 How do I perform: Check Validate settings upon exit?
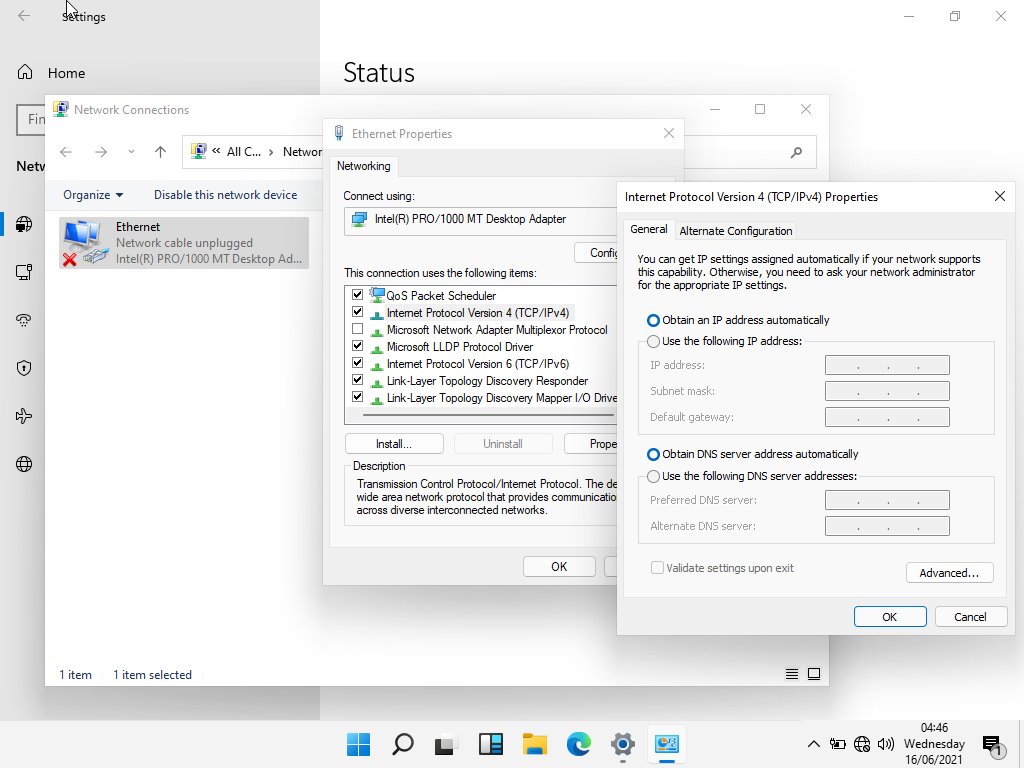click(657, 568)
